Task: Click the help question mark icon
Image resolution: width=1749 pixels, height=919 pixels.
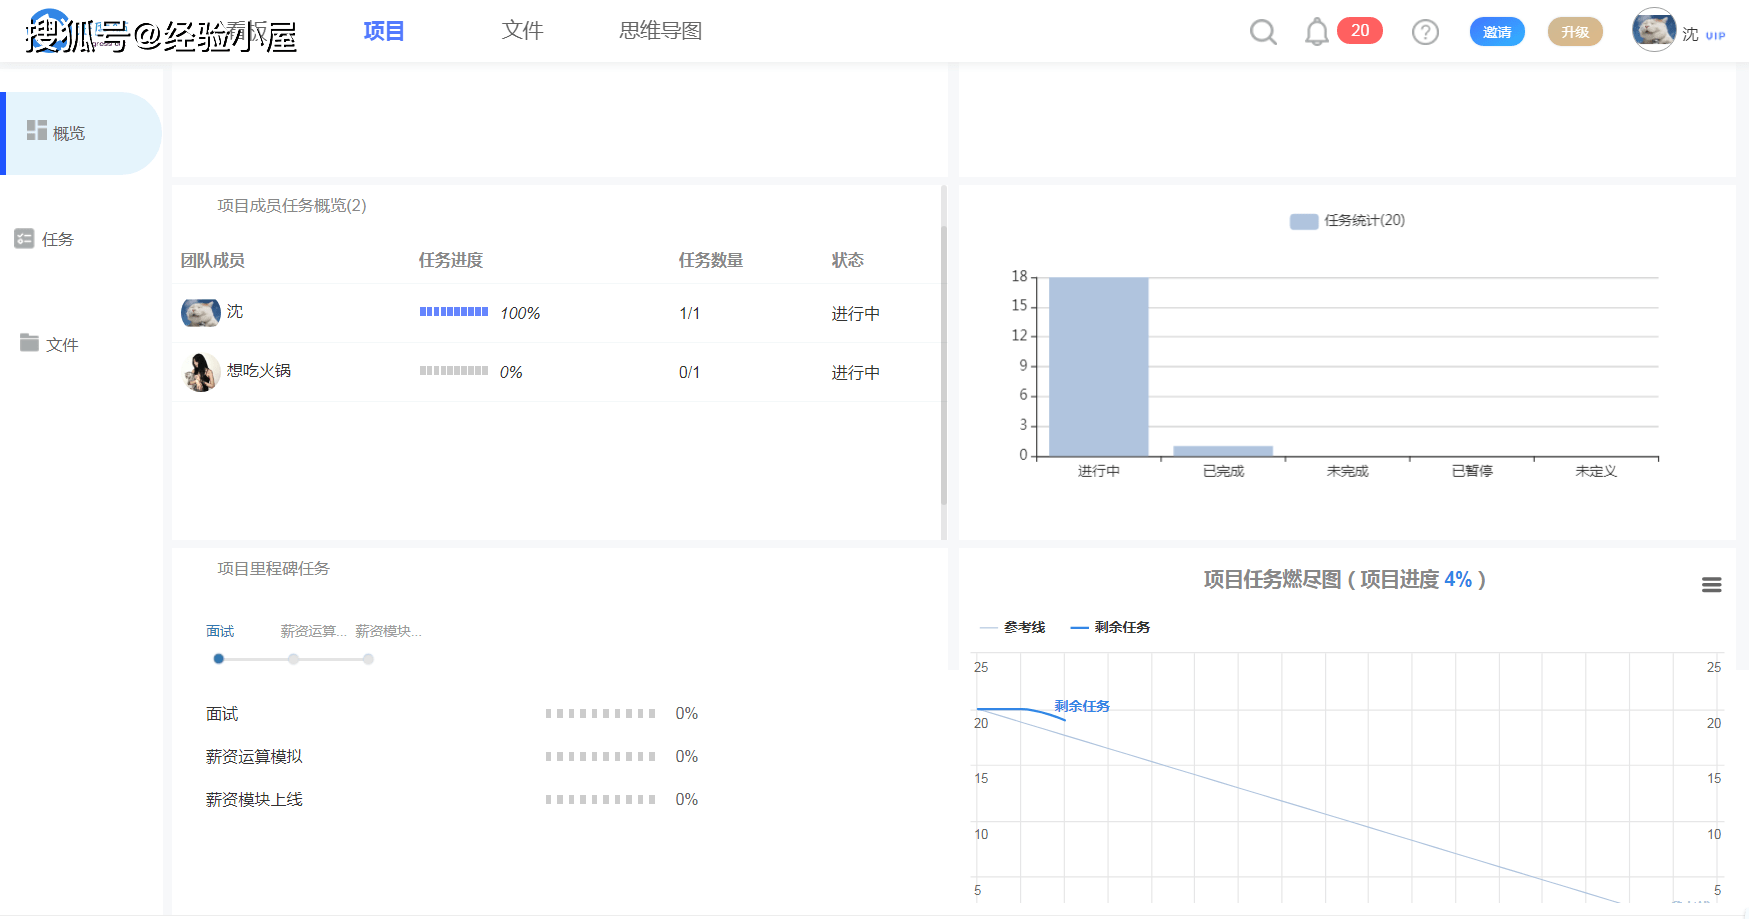Action: 1425,32
